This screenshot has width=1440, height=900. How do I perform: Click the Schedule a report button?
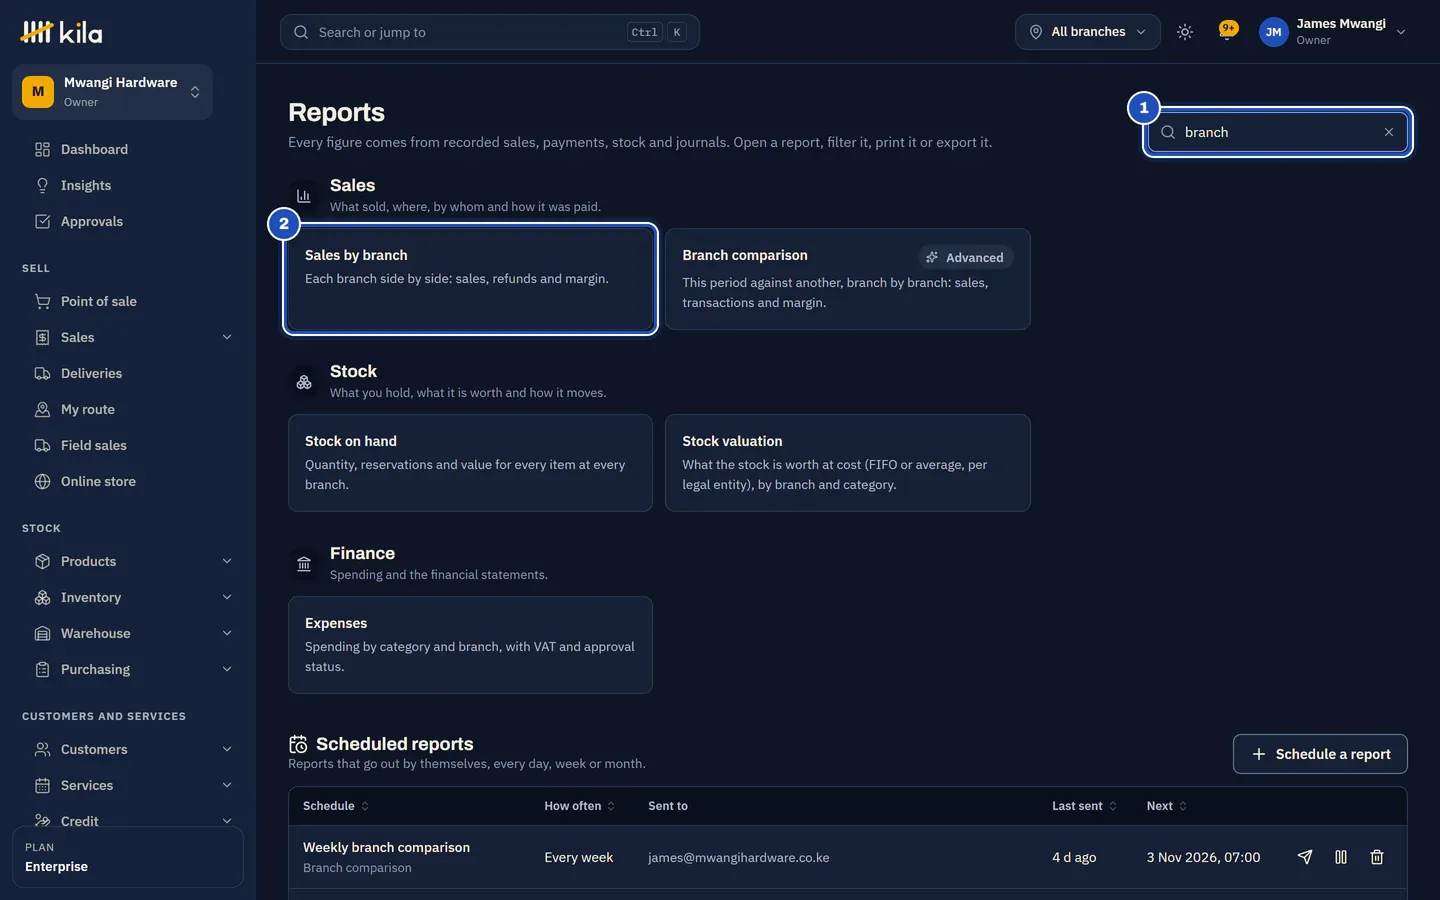point(1320,754)
